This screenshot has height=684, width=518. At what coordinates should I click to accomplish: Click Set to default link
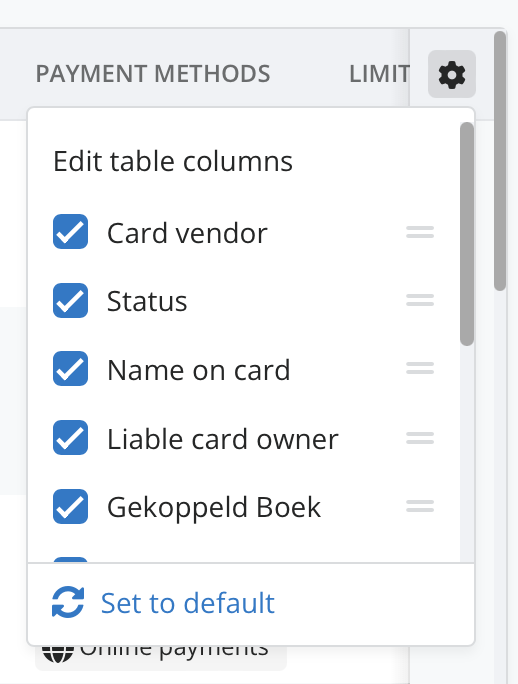pos(188,603)
